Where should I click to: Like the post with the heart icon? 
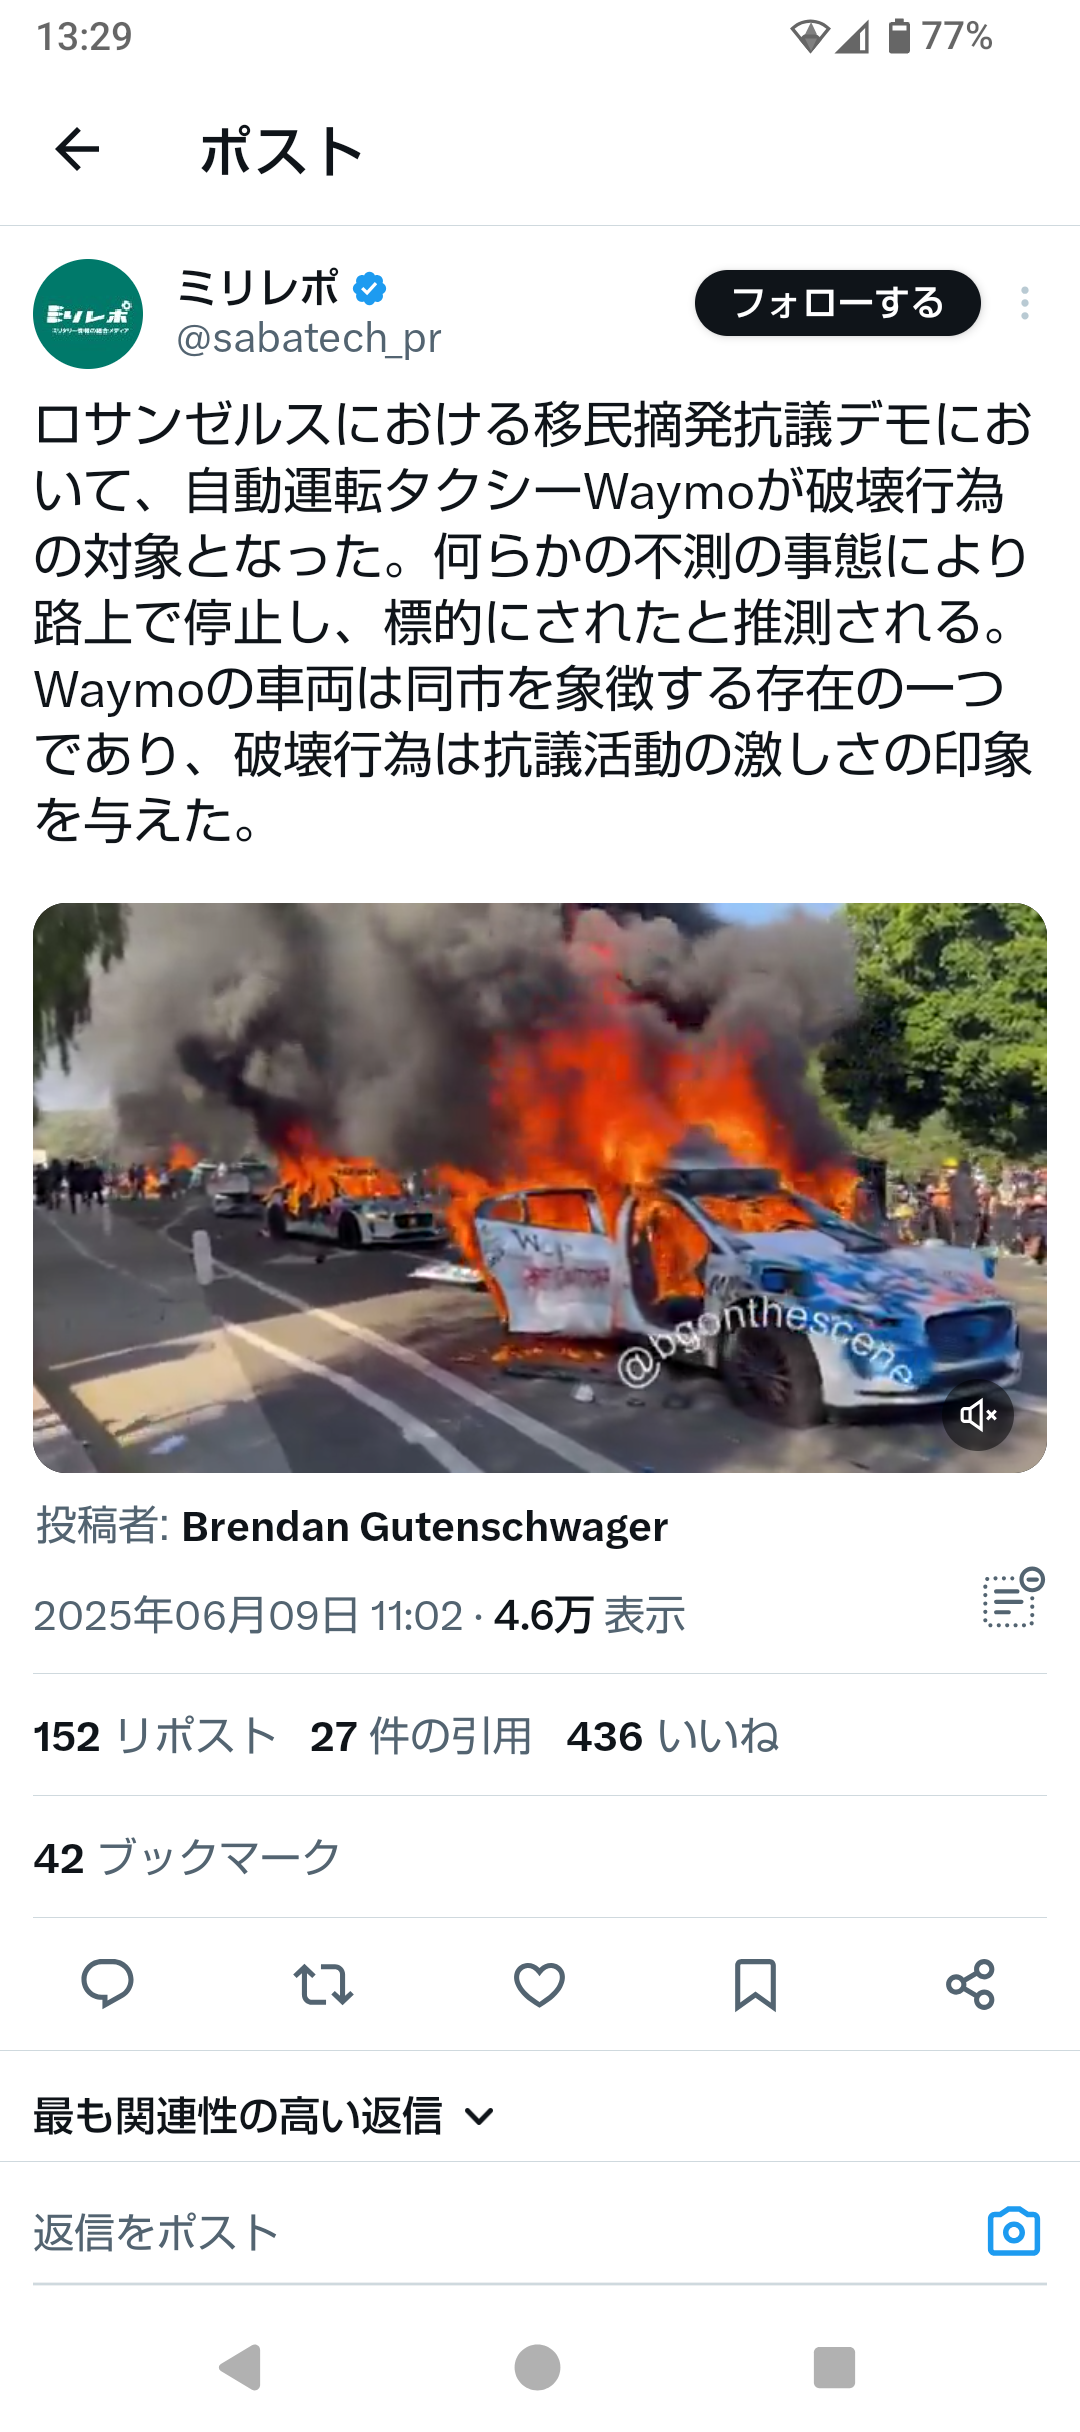point(539,1985)
